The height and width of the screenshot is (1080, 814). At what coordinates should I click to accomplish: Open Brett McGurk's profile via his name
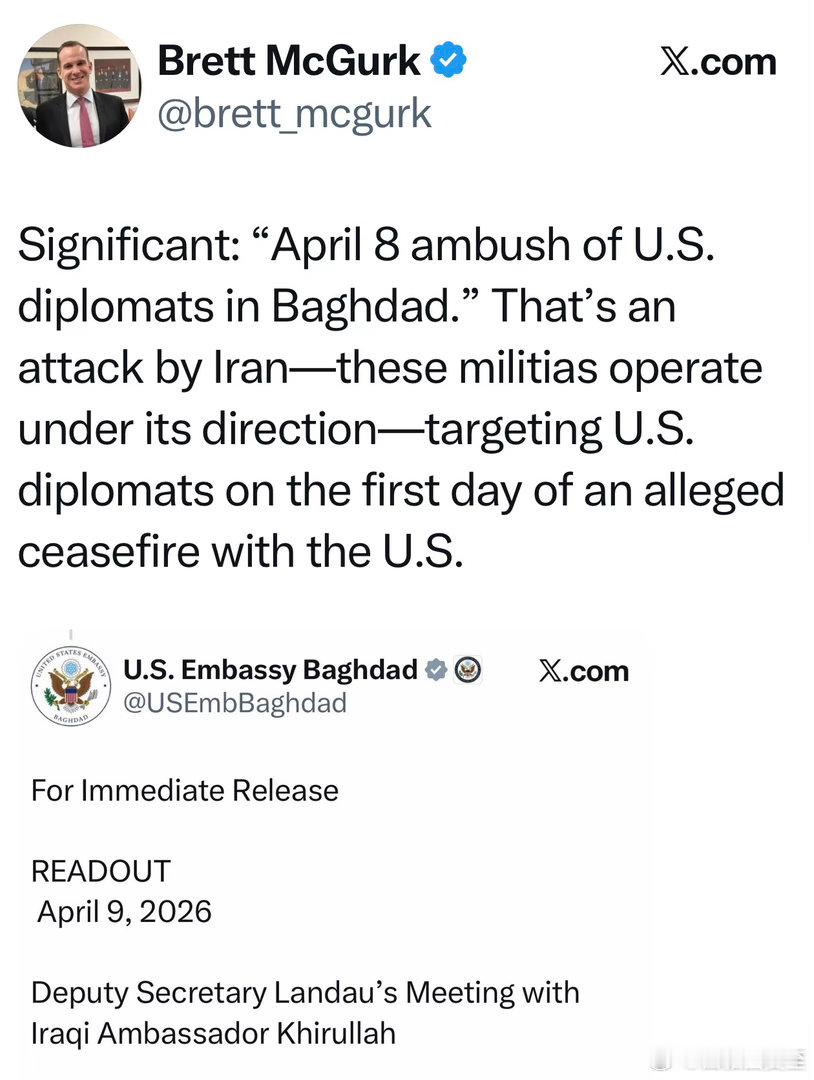click(290, 59)
